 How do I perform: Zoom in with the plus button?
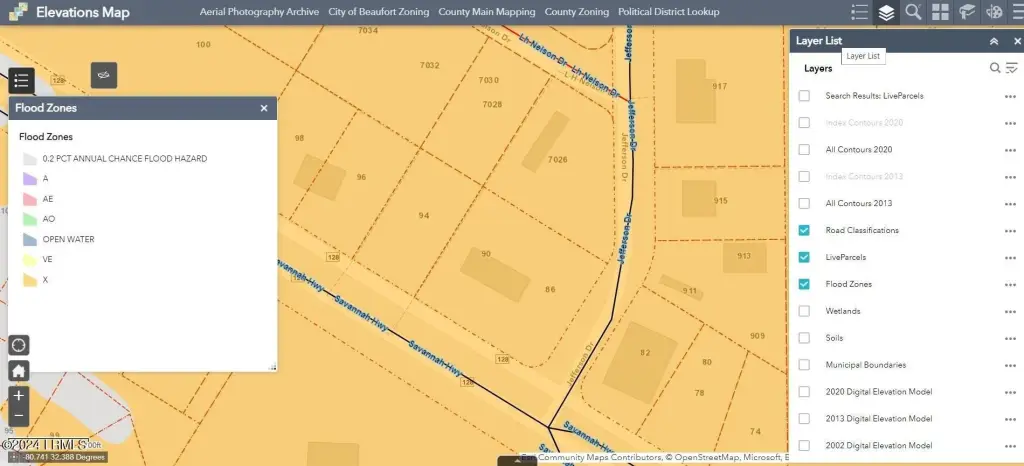(x=19, y=396)
